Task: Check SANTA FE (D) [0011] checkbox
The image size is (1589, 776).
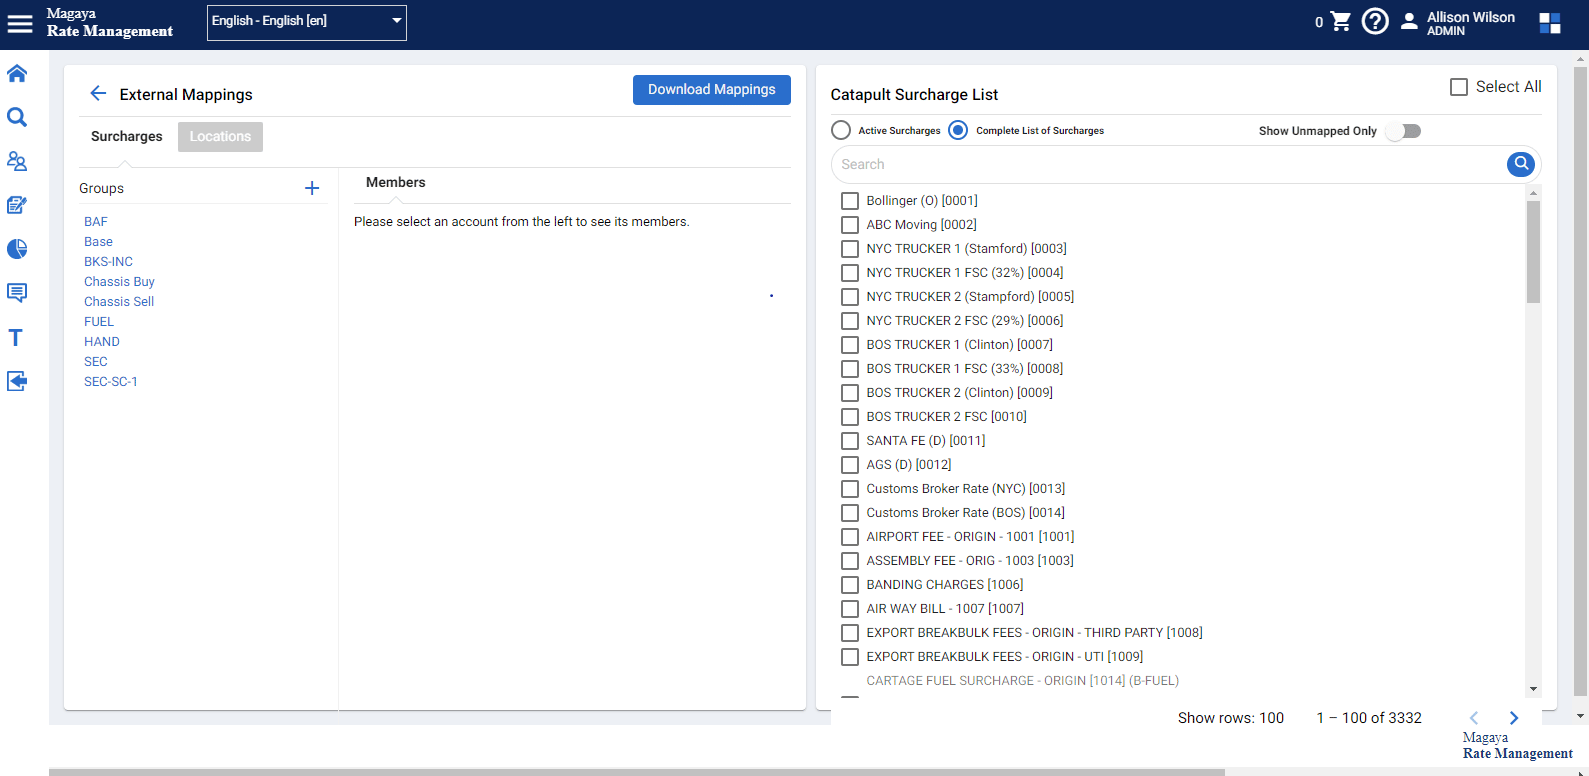Action: [x=850, y=441]
